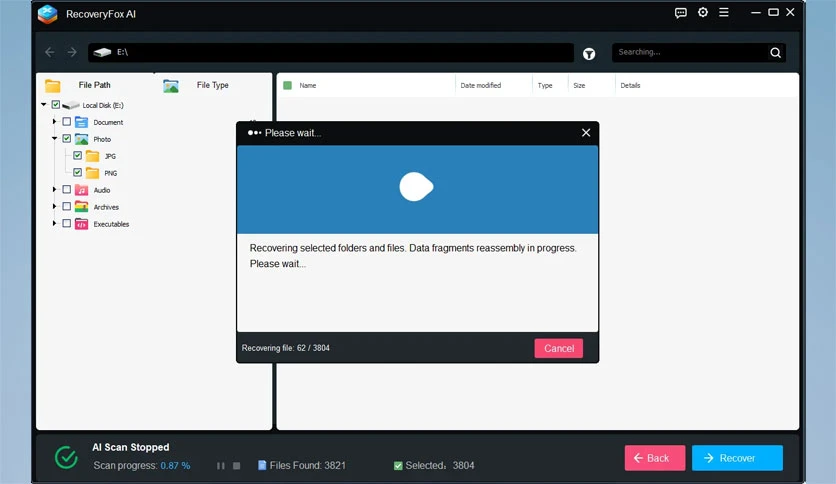Click the PNG folder icon
Screen dimensions: 836x484
tap(93, 173)
